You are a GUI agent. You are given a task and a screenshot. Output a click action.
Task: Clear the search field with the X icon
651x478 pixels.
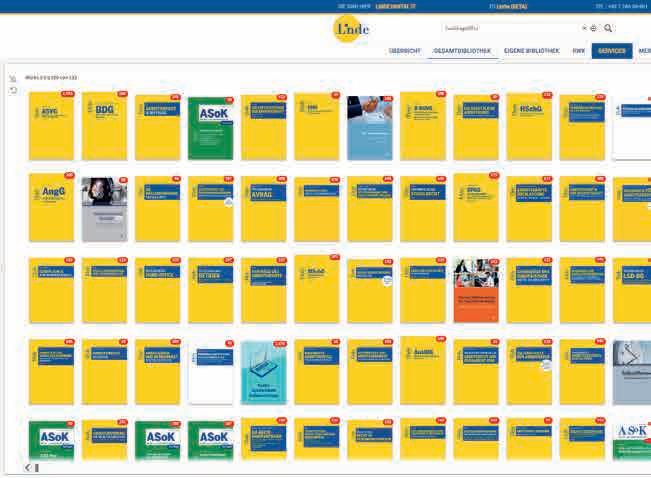(585, 28)
